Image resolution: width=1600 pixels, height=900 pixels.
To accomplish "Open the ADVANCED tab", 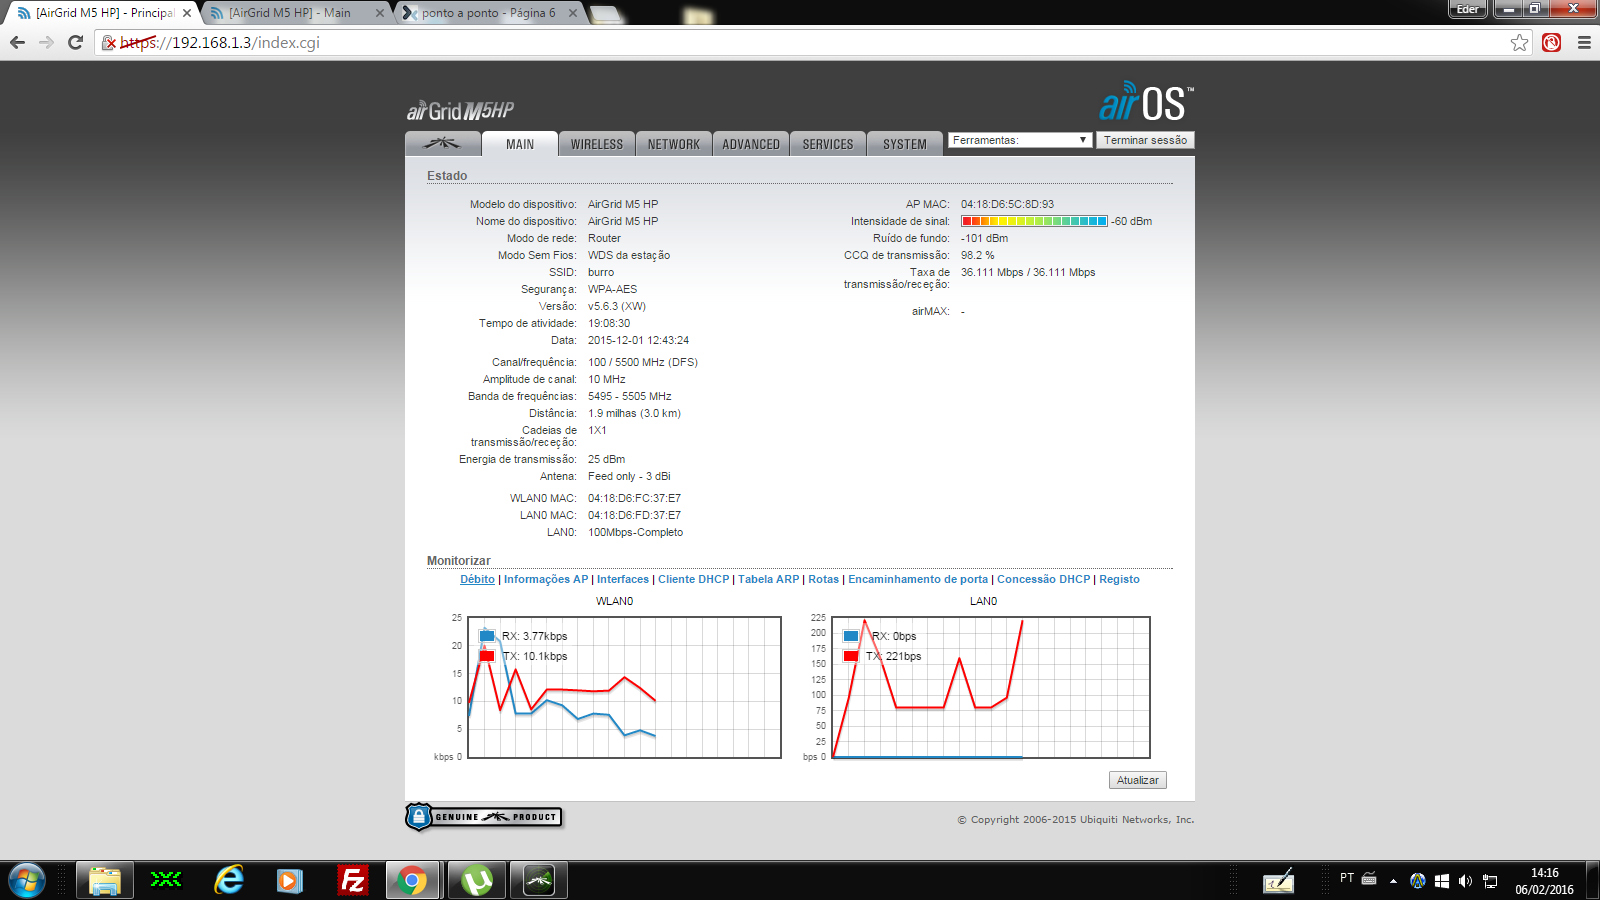I will (x=751, y=144).
